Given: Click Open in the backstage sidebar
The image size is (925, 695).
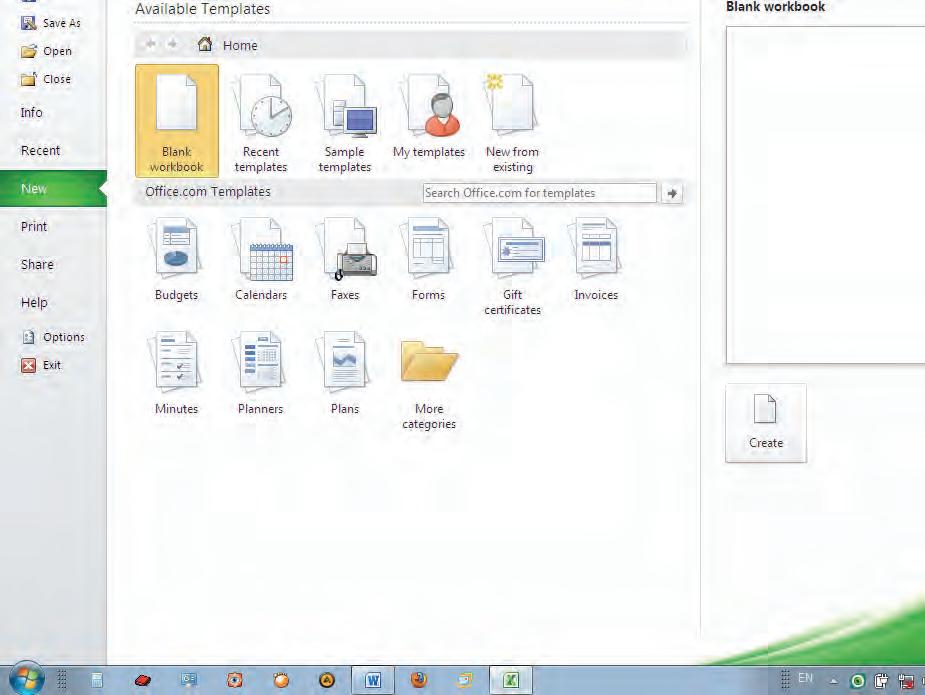Looking at the screenshot, I should [46, 51].
